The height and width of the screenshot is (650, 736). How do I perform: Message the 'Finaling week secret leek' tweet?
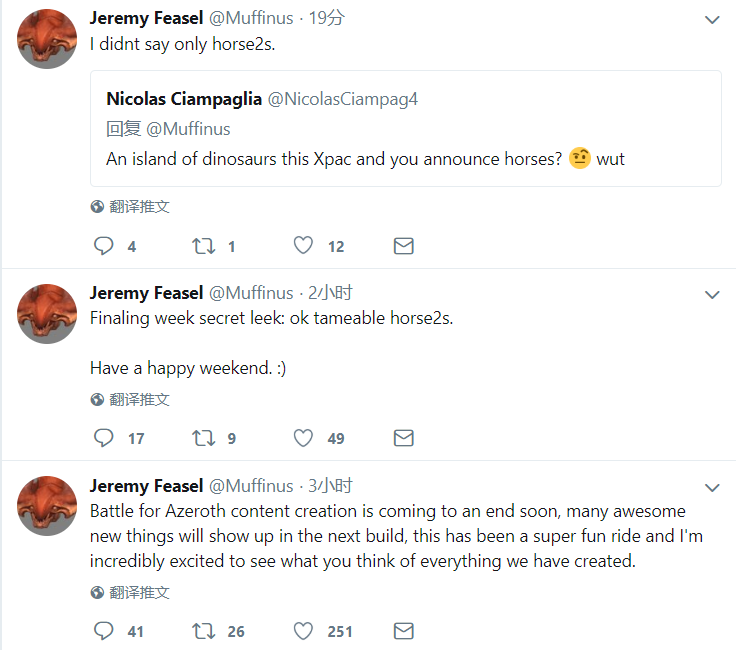(404, 438)
